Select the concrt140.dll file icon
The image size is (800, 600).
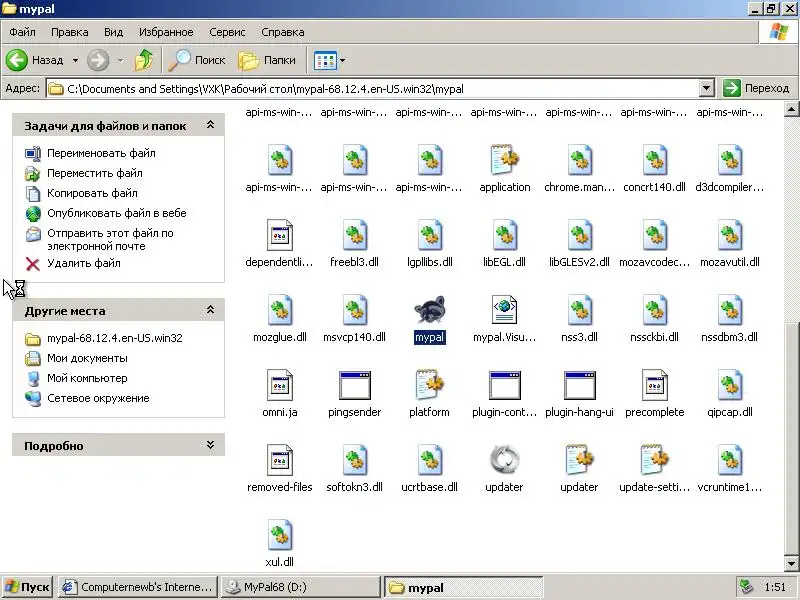[655, 160]
